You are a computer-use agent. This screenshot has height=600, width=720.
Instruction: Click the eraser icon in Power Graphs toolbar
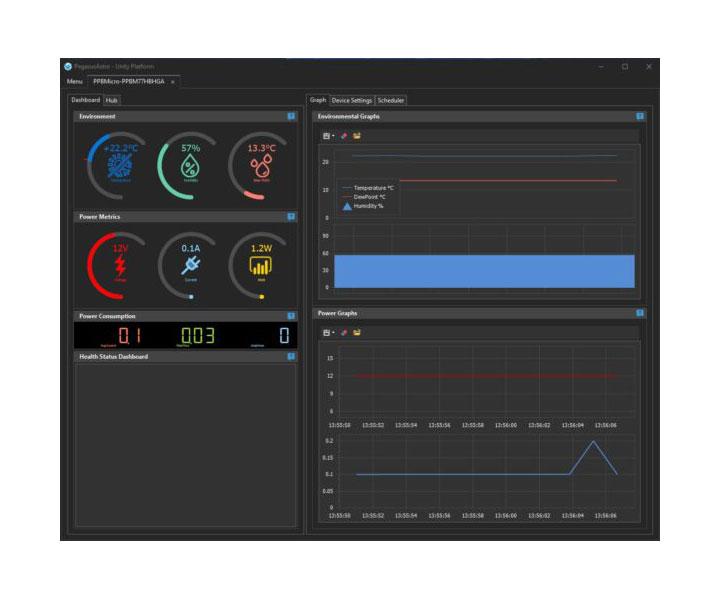point(344,332)
